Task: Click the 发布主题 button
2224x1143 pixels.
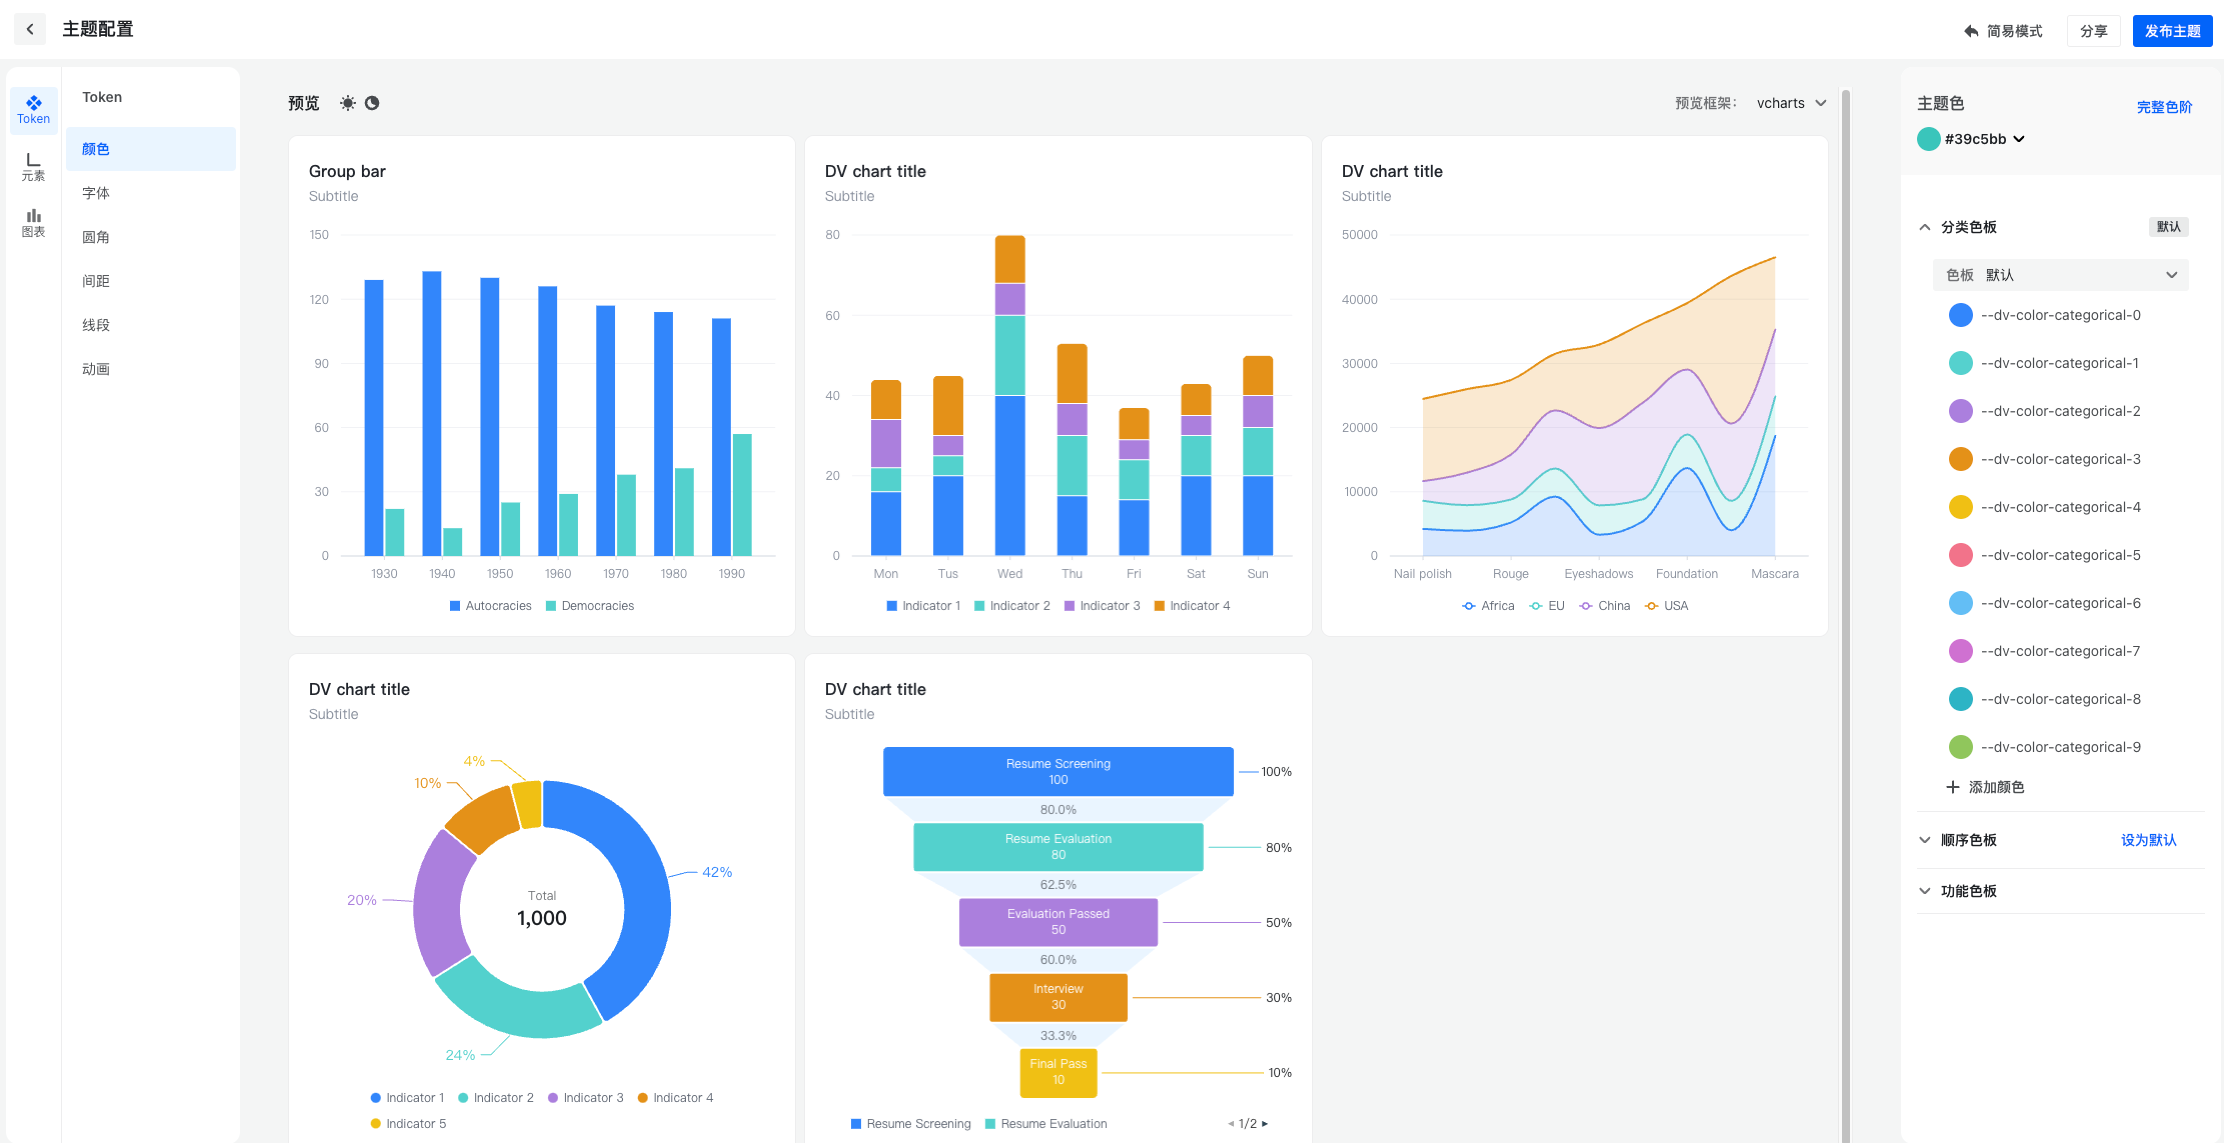Action: click(x=2171, y=31)
